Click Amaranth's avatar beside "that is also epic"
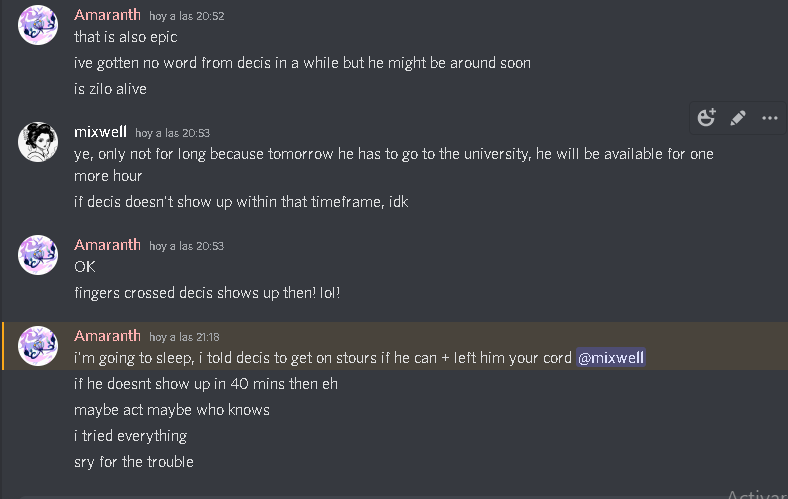 (38, 25)
